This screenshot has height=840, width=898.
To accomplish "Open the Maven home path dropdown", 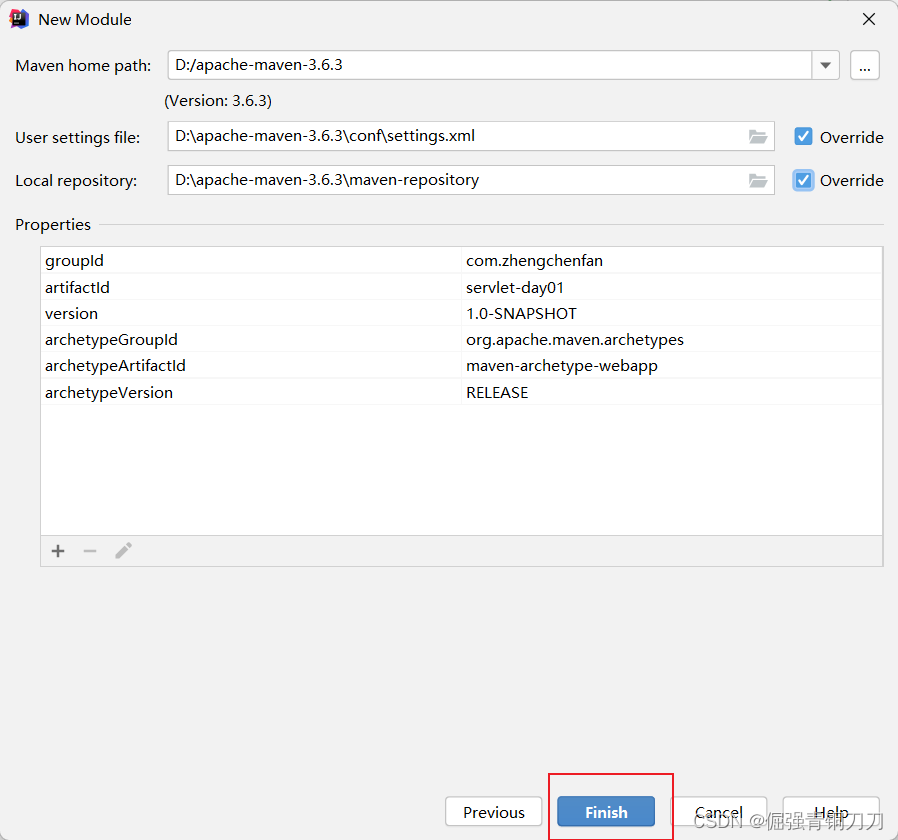I will tap(825, 65).
